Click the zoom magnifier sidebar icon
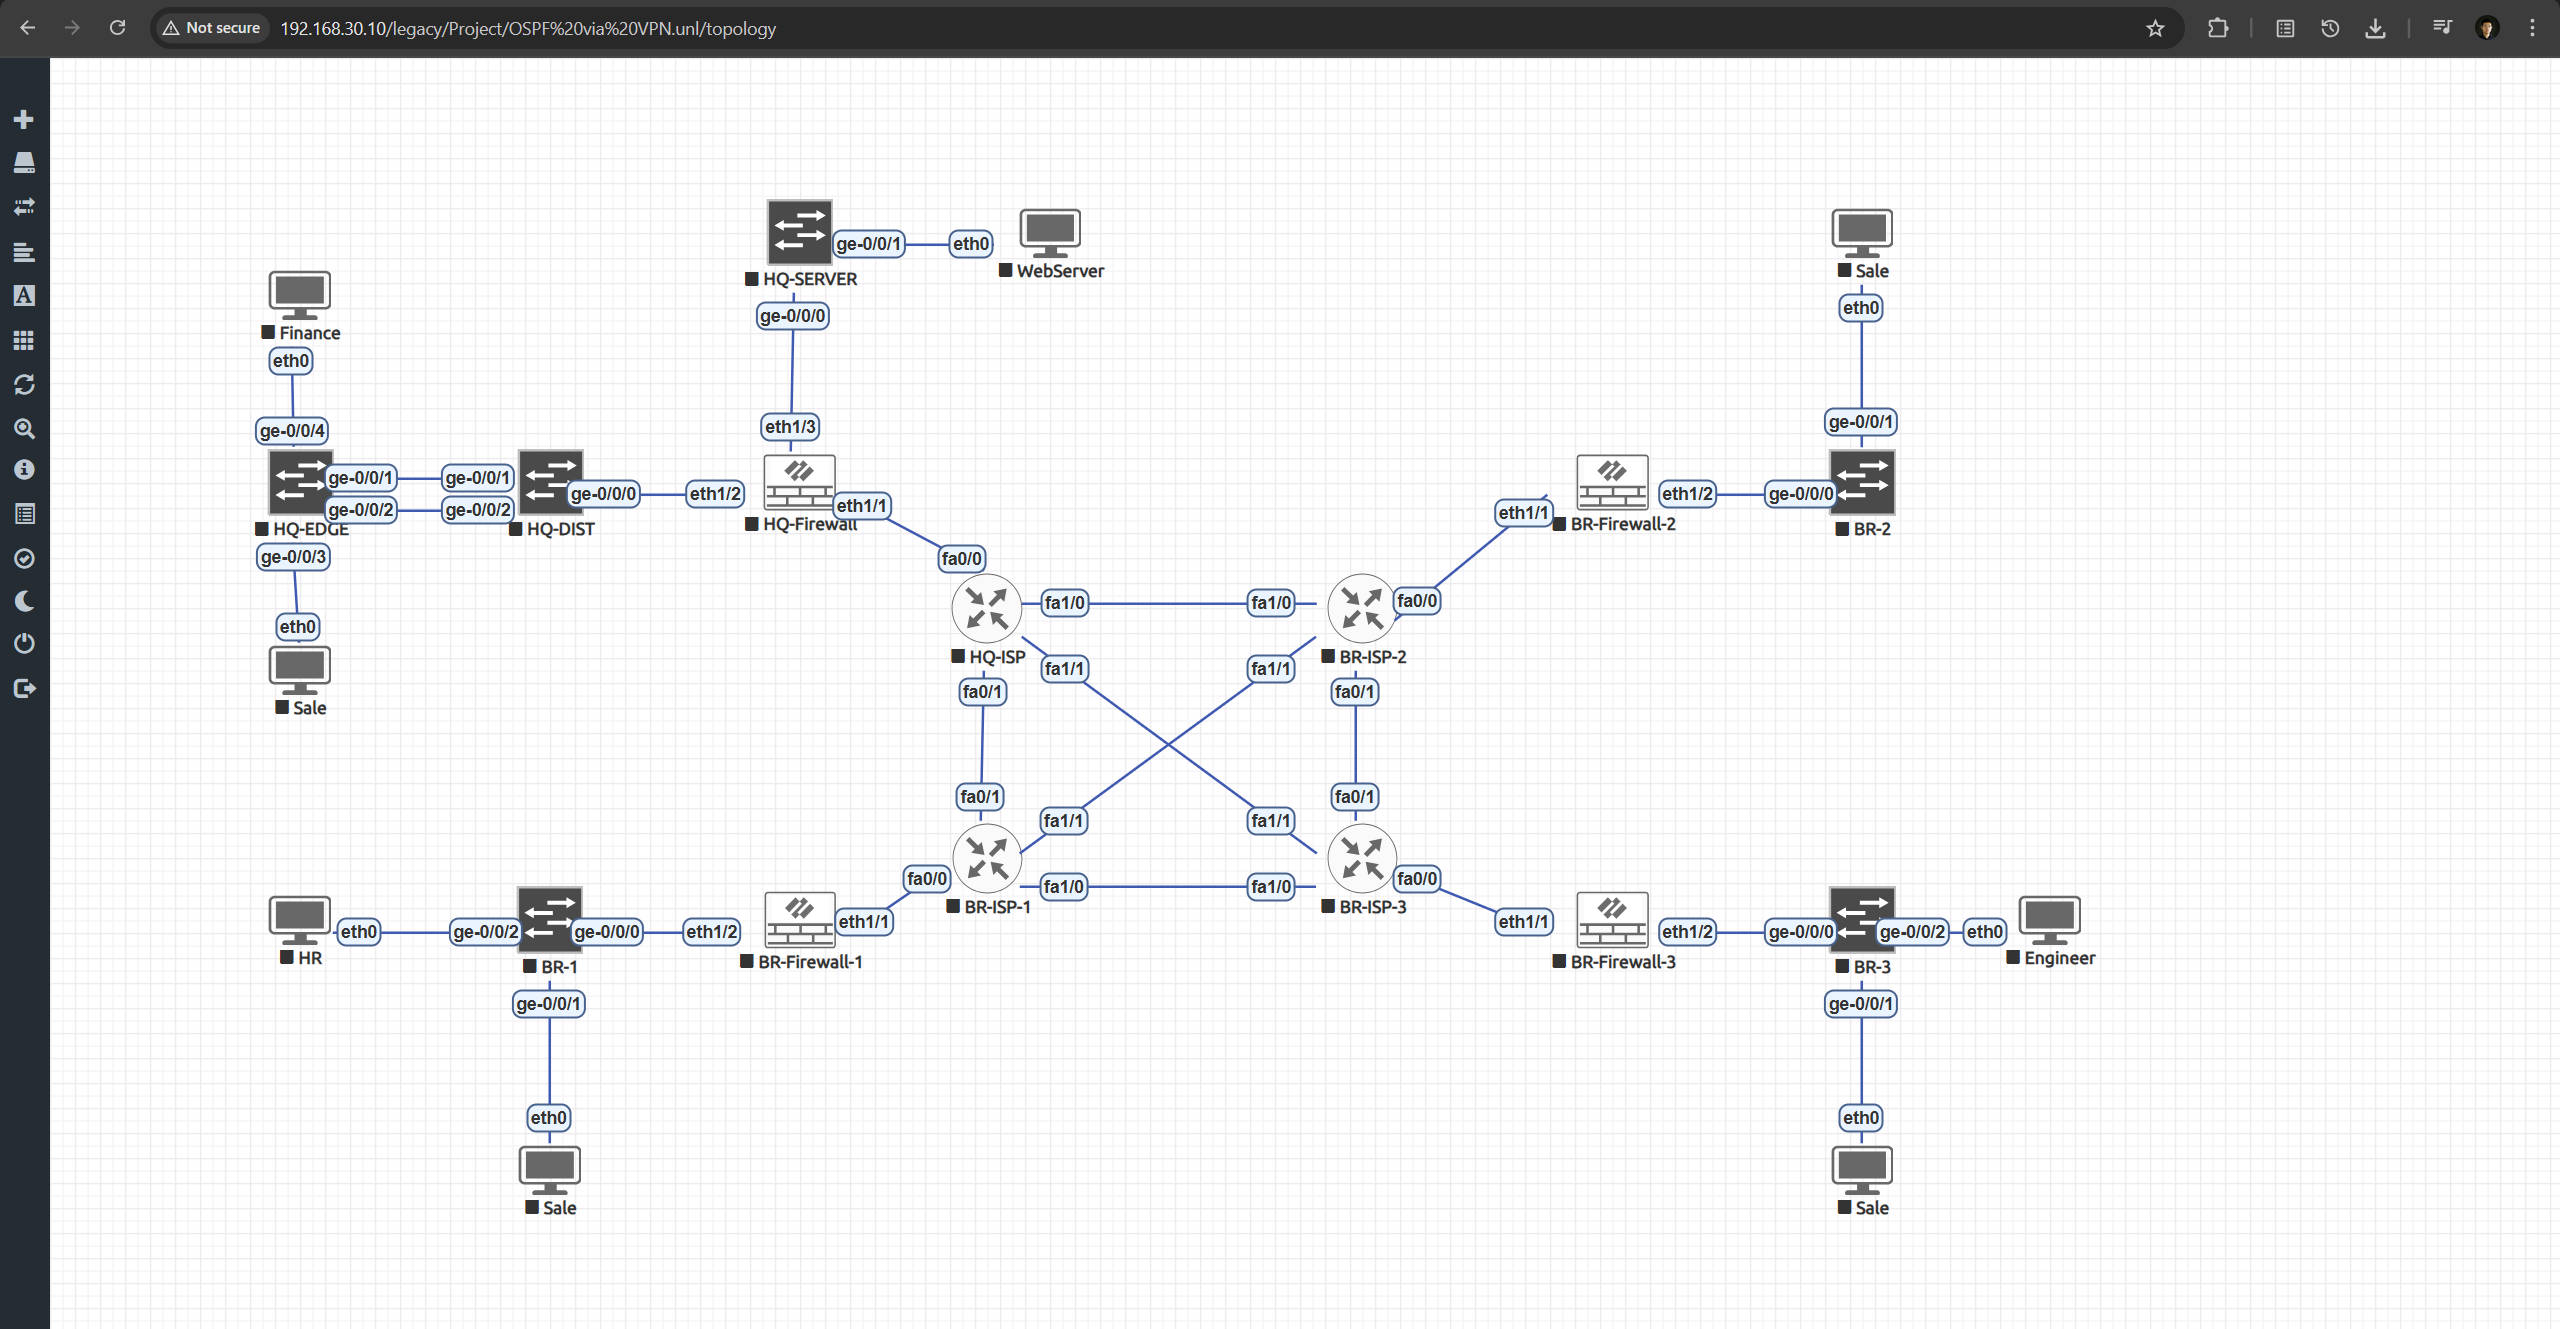The image size is (2560, 1329). point(24,429)
